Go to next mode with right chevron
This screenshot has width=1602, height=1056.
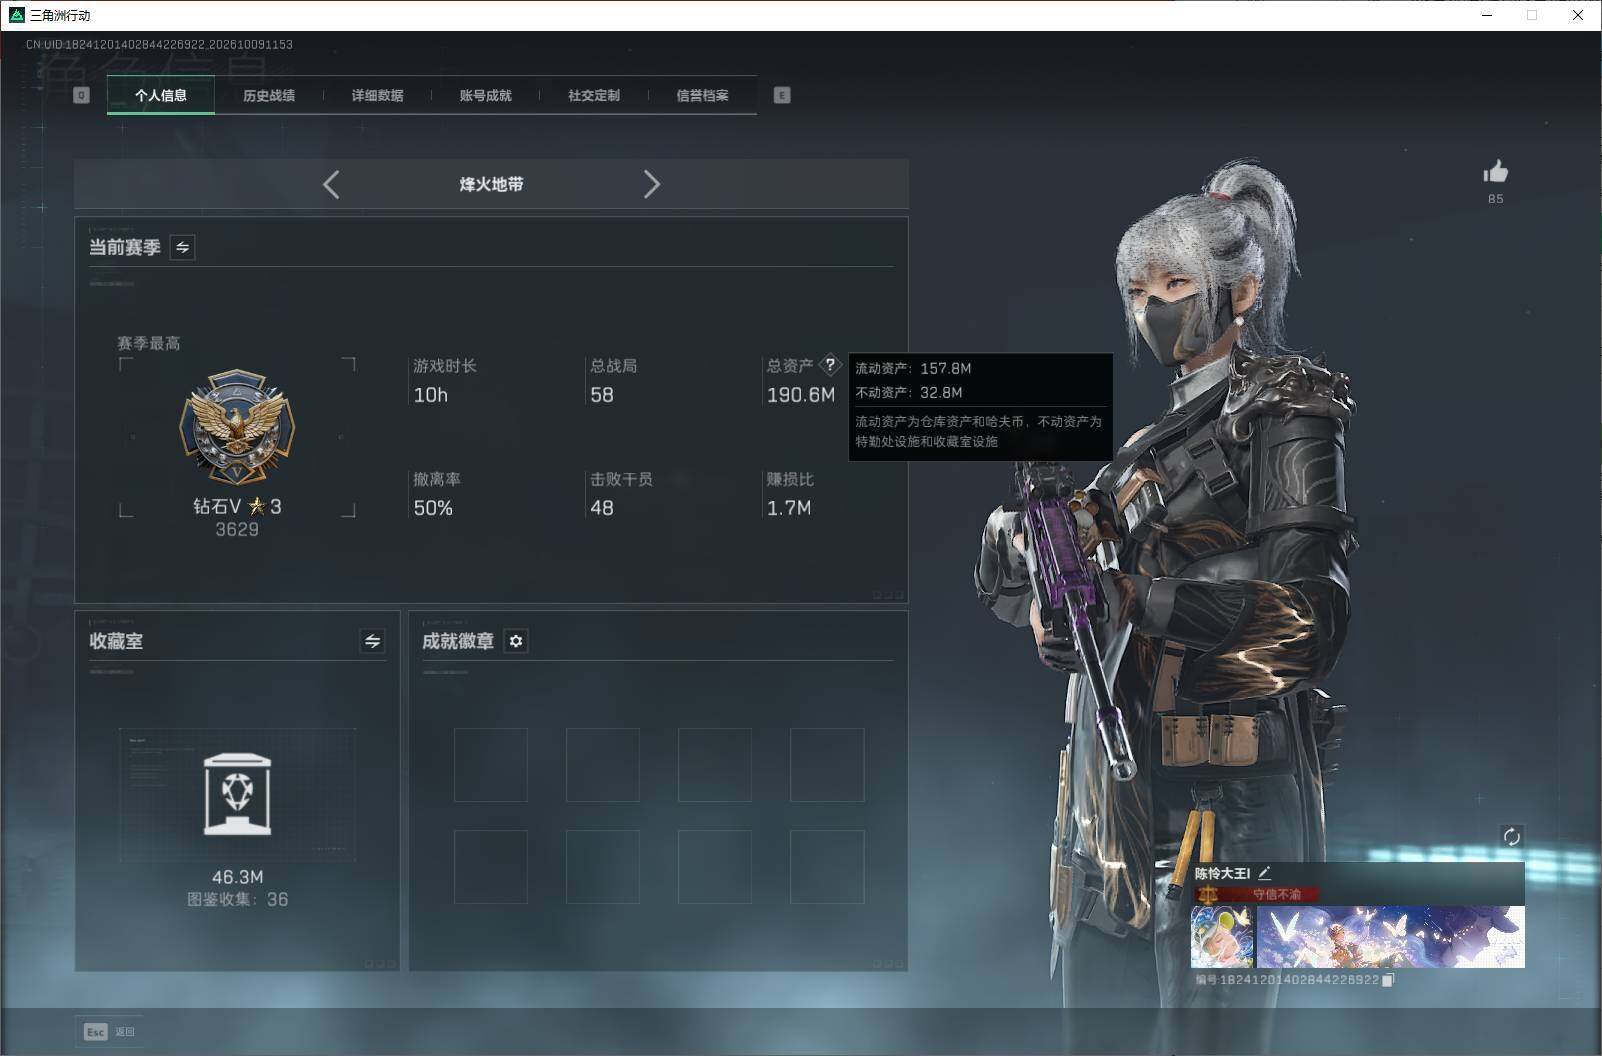click(x=652, y=184)
